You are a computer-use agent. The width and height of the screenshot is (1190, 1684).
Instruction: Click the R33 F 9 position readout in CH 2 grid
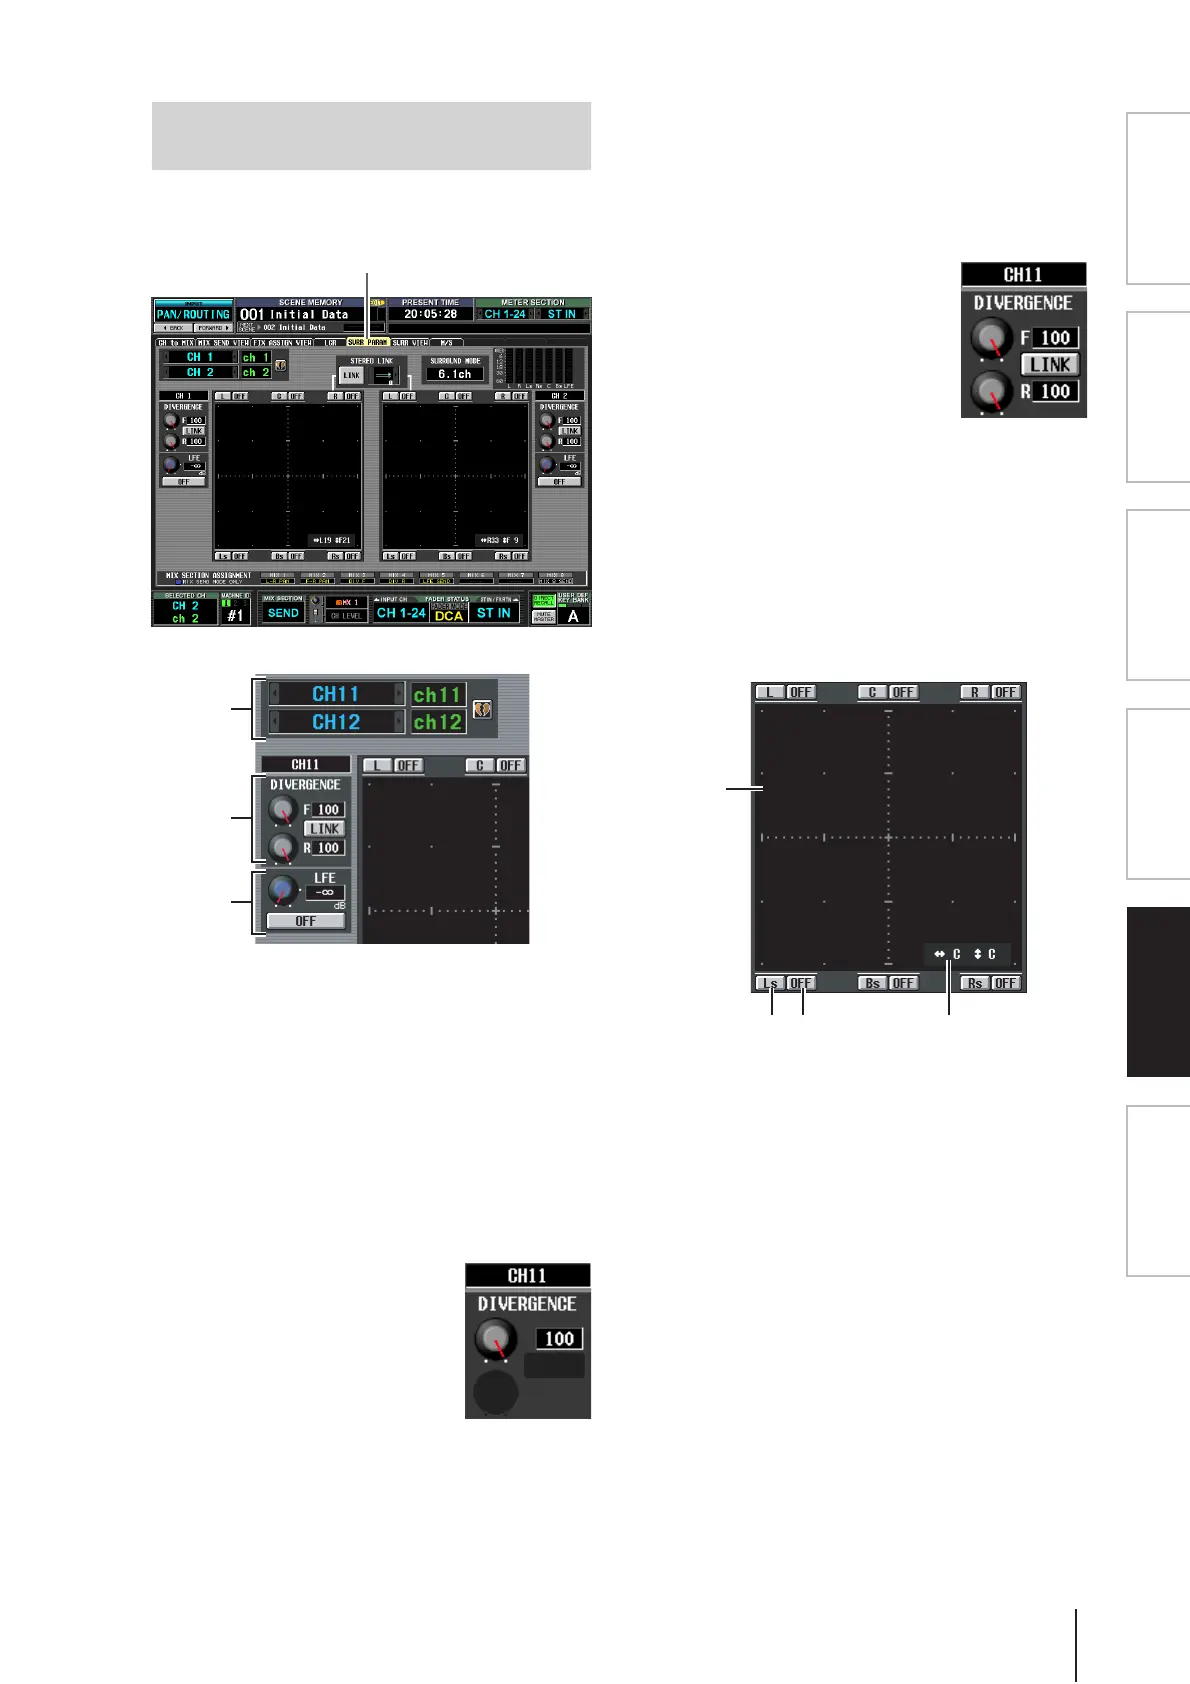498,540
